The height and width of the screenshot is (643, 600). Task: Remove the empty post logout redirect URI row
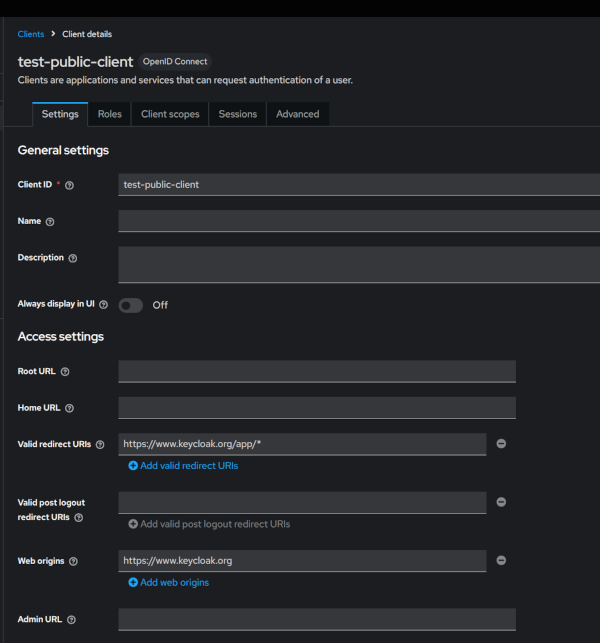(x=501, y=502)
